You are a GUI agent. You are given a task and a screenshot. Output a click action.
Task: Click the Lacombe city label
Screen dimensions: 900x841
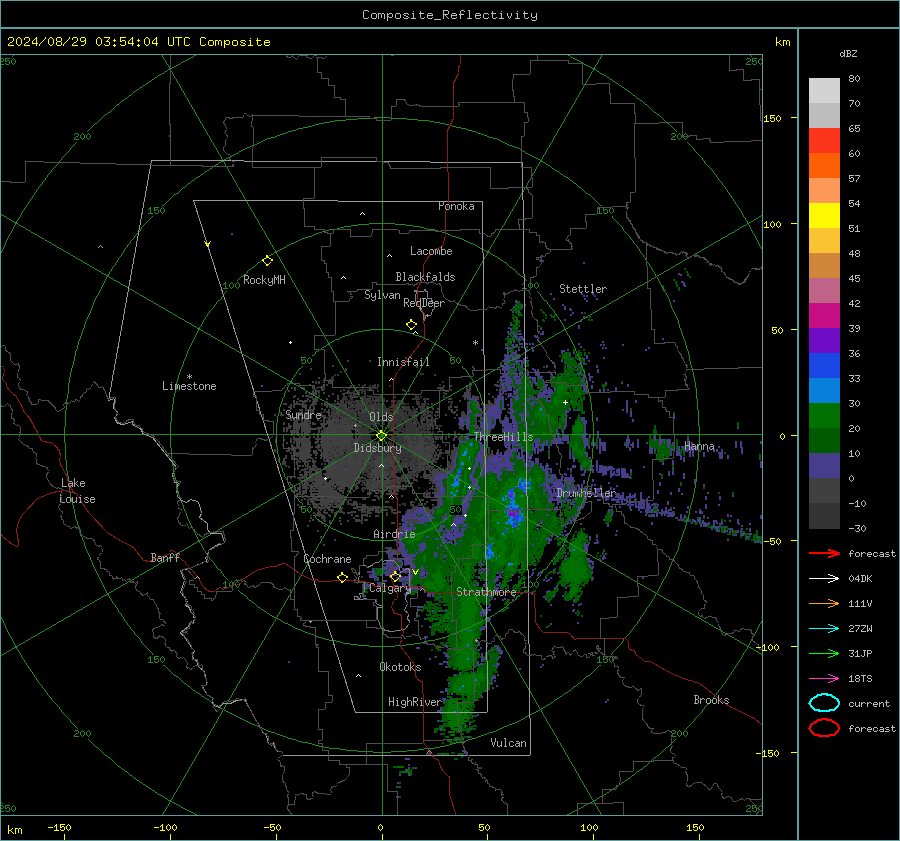pos(430,251)
